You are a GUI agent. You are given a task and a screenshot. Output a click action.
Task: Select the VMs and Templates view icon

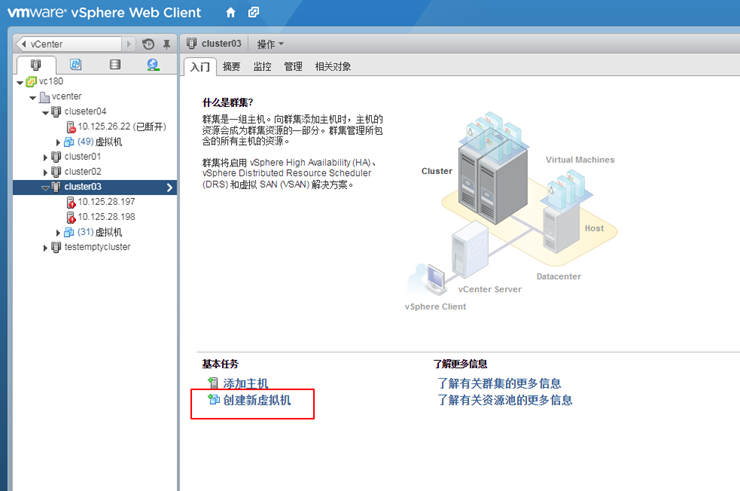tap(76, 64)
